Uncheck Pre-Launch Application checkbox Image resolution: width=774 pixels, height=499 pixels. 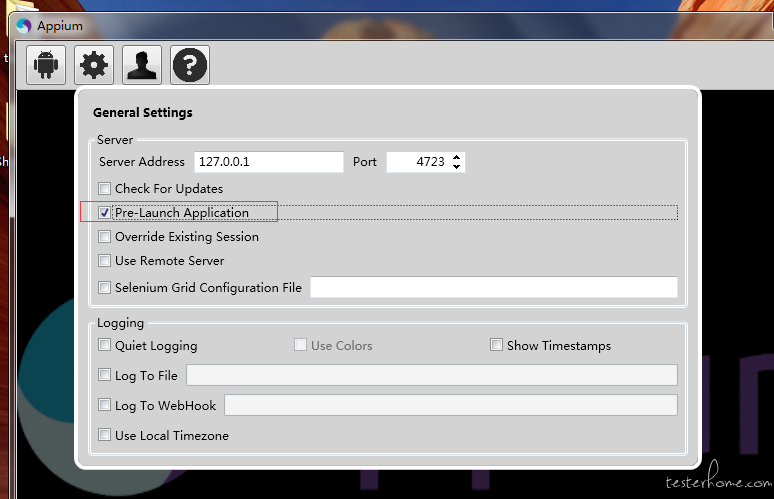point(104,212)
